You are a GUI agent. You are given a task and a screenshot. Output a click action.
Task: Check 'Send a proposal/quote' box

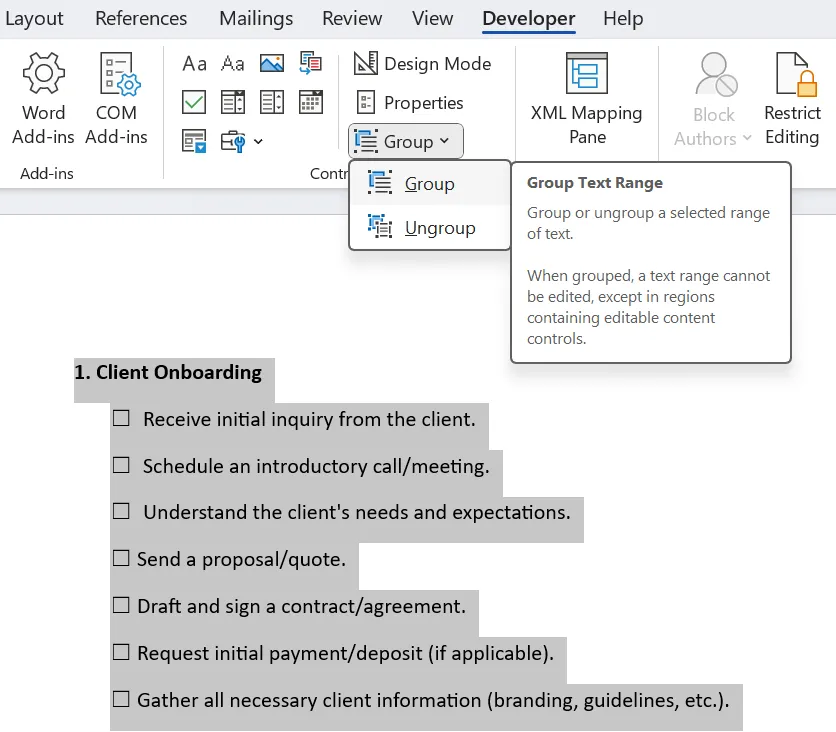pos(121,558)
